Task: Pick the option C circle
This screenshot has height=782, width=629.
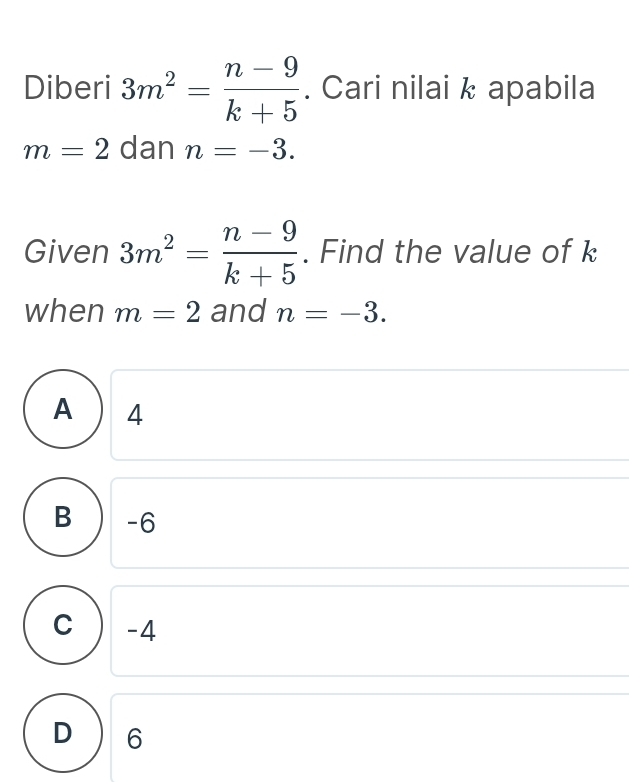Action: tap(64, 625)
